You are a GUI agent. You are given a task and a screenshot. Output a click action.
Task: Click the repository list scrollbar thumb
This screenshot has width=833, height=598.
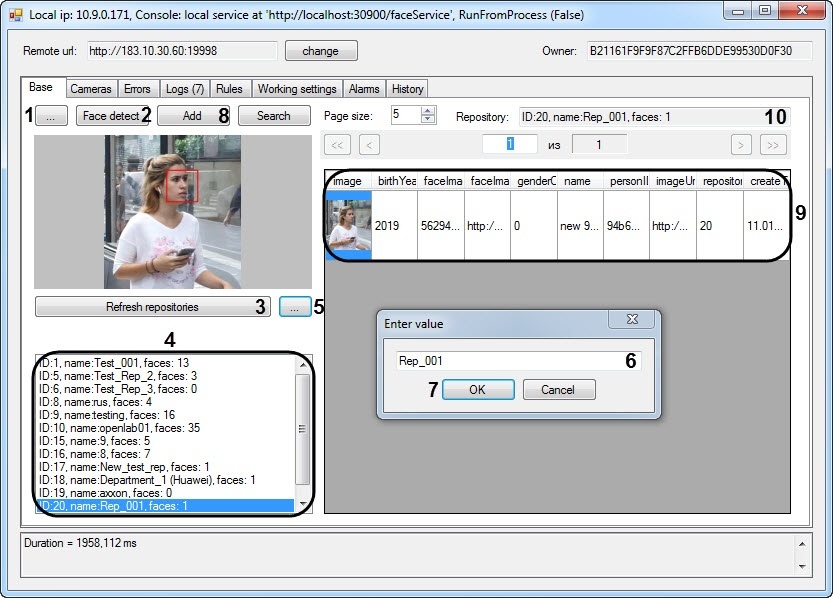pos(303,429)
